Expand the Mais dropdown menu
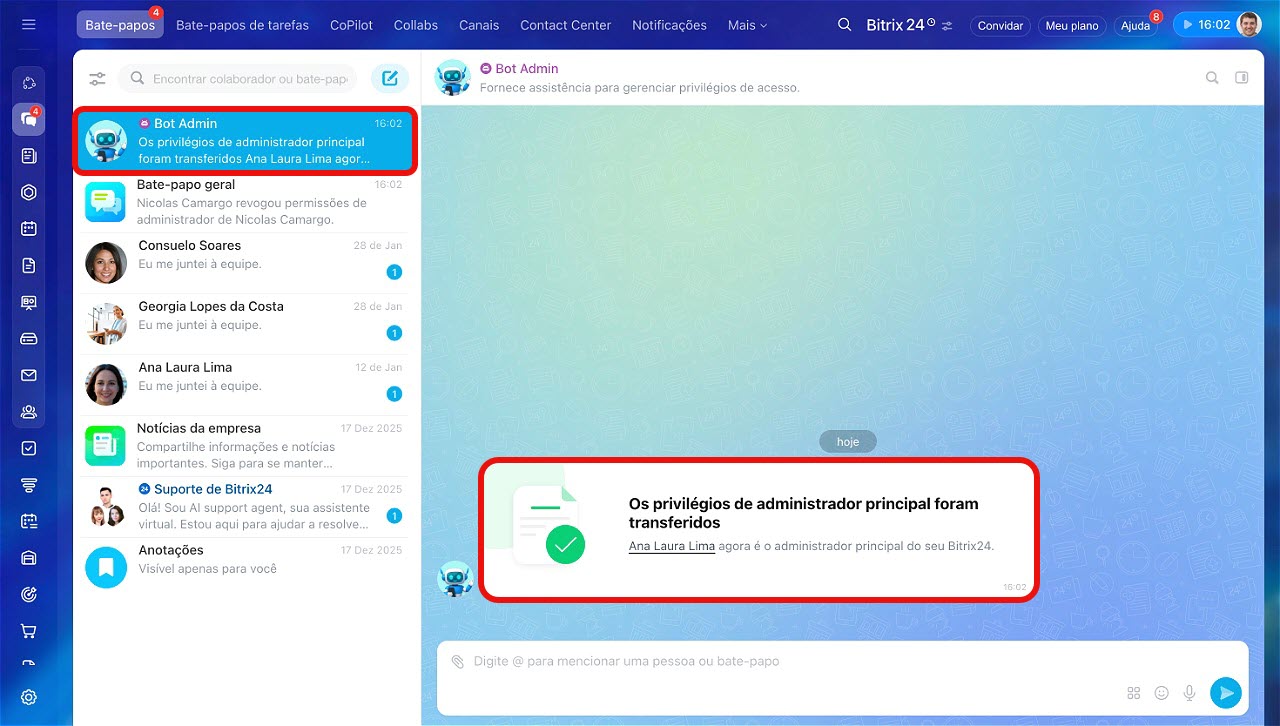Screen dimensions: 1280x726 (747, 25)
